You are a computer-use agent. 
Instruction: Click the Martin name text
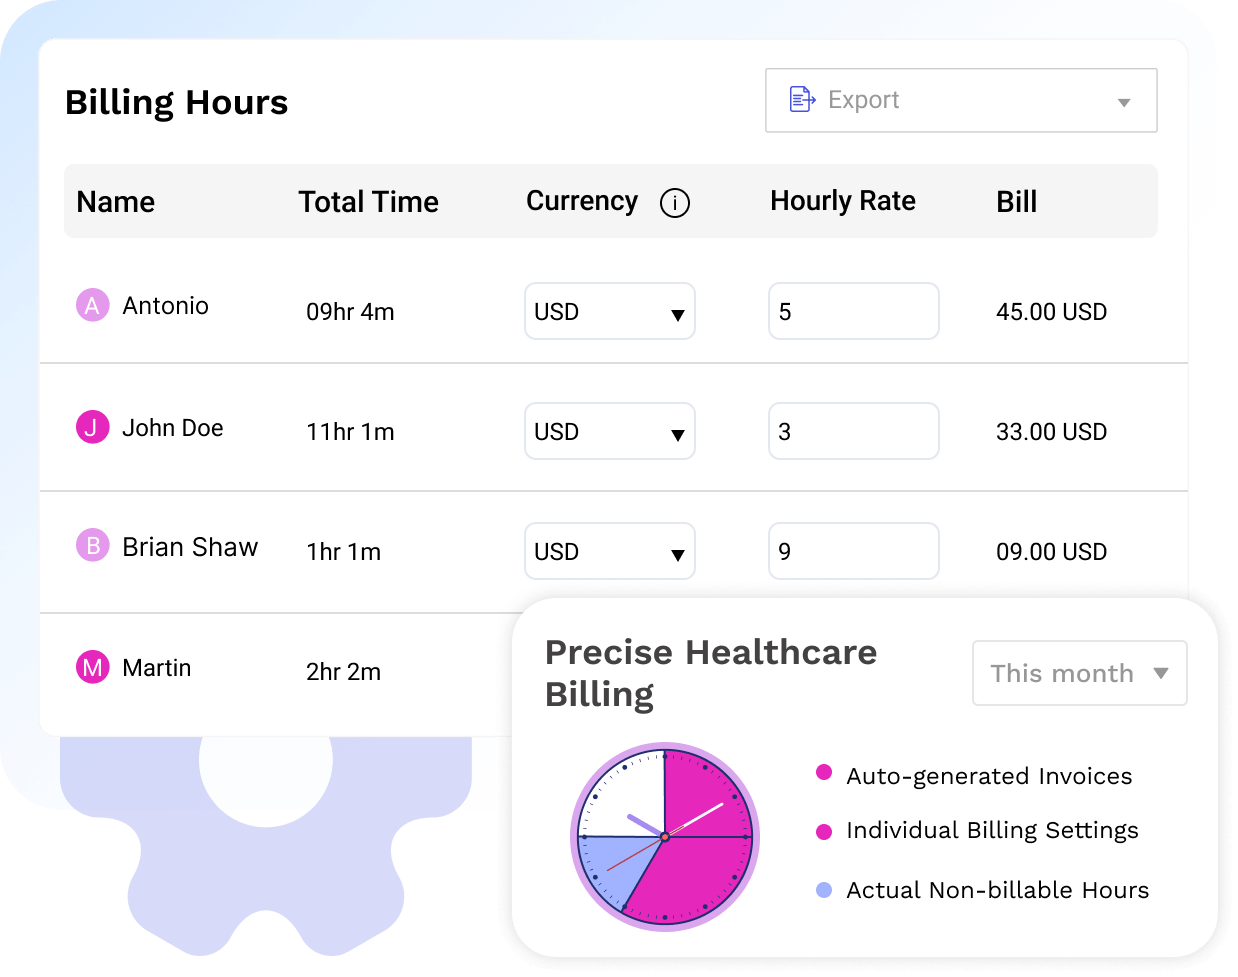(157, 668)
